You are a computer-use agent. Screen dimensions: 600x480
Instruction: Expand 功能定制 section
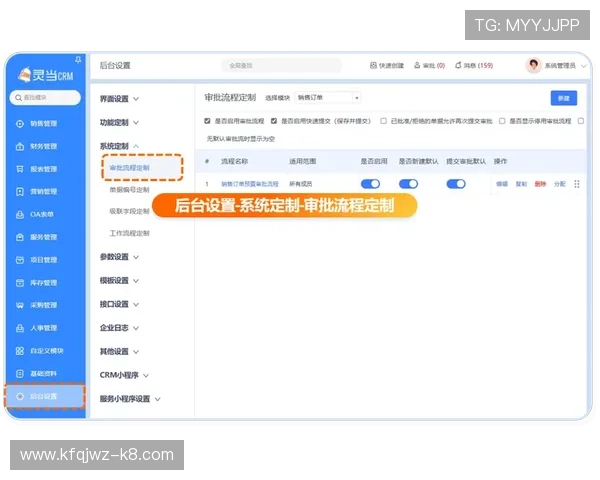tap(119, 122)
